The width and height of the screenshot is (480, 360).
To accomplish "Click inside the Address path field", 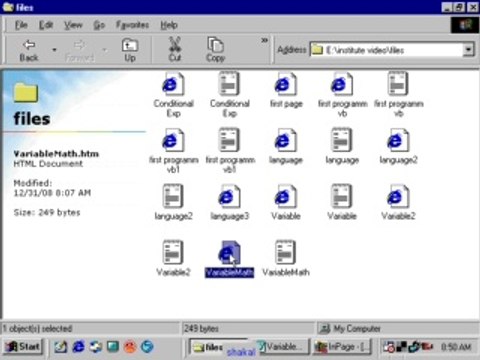I will click(x=386, y=50).
